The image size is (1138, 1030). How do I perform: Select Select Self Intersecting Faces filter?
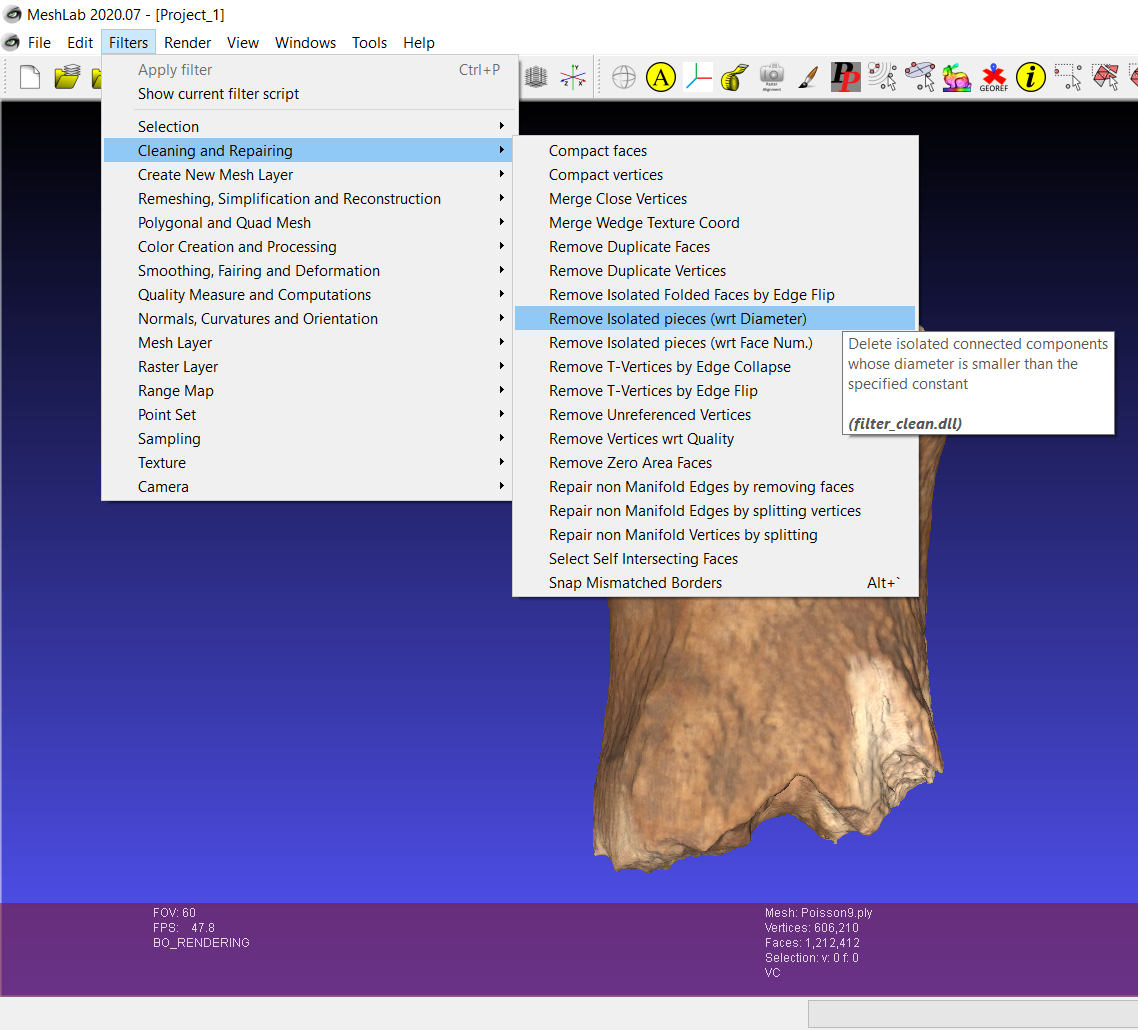[715, 557]
